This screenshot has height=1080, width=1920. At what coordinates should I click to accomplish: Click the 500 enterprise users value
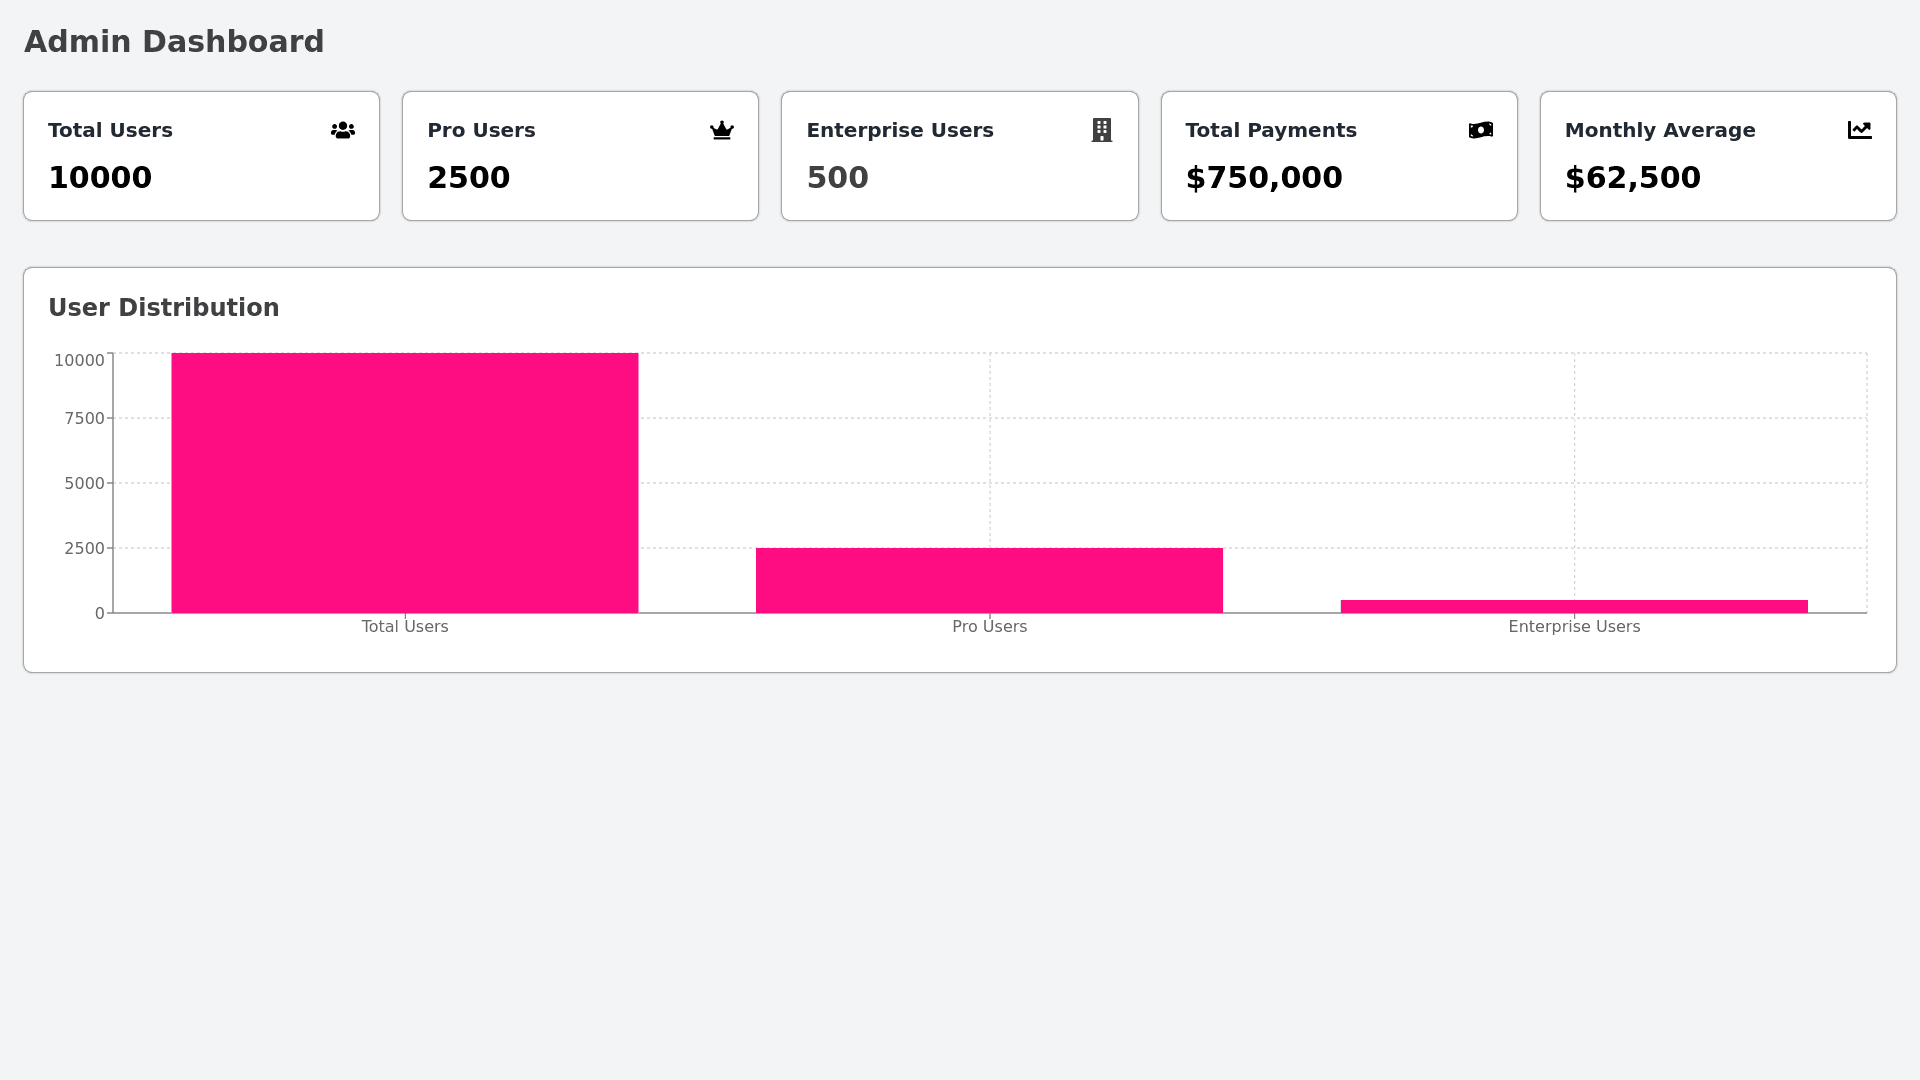coord(837,178)
